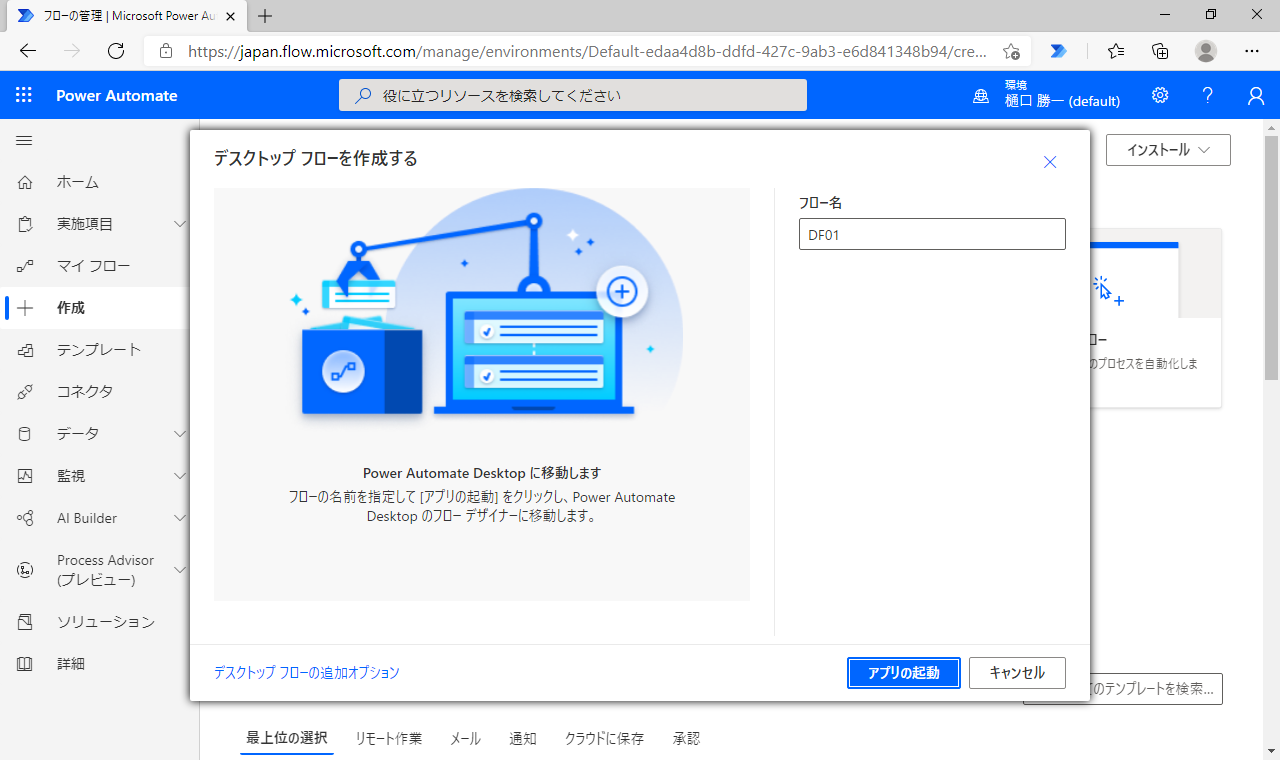This screenshot has height=760, width=1280.
Task: Click アプリの起動 button
Action: pos(904,673)
